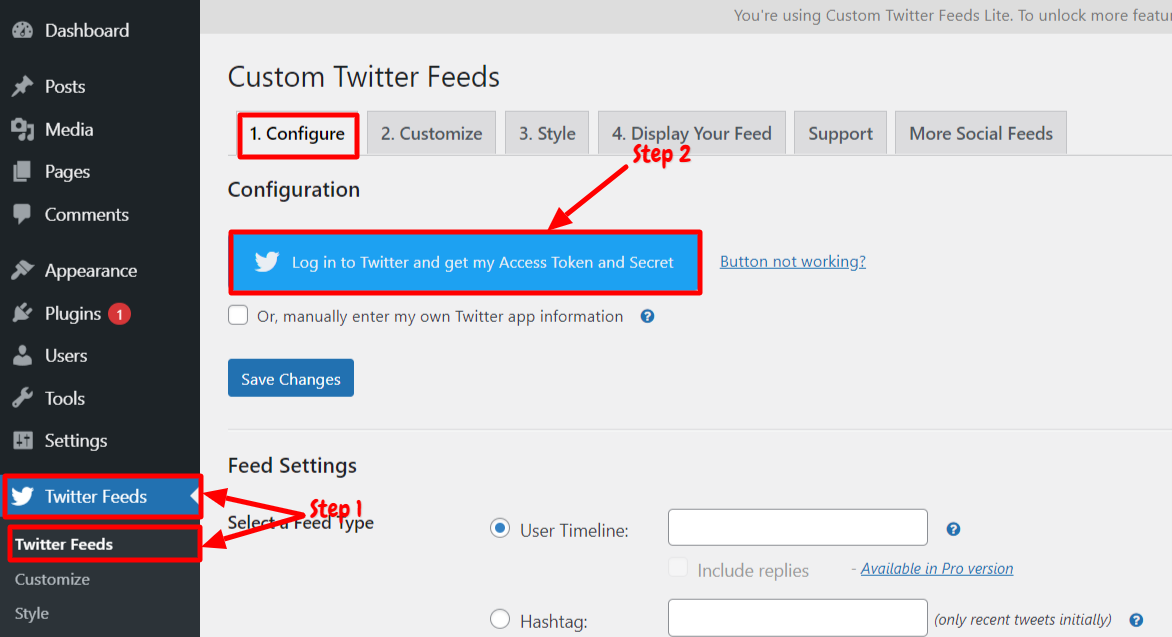The image size is (1172, 637).
Task: Open the 4. Display Your Feed tab
Action: (x=691, y=133)
